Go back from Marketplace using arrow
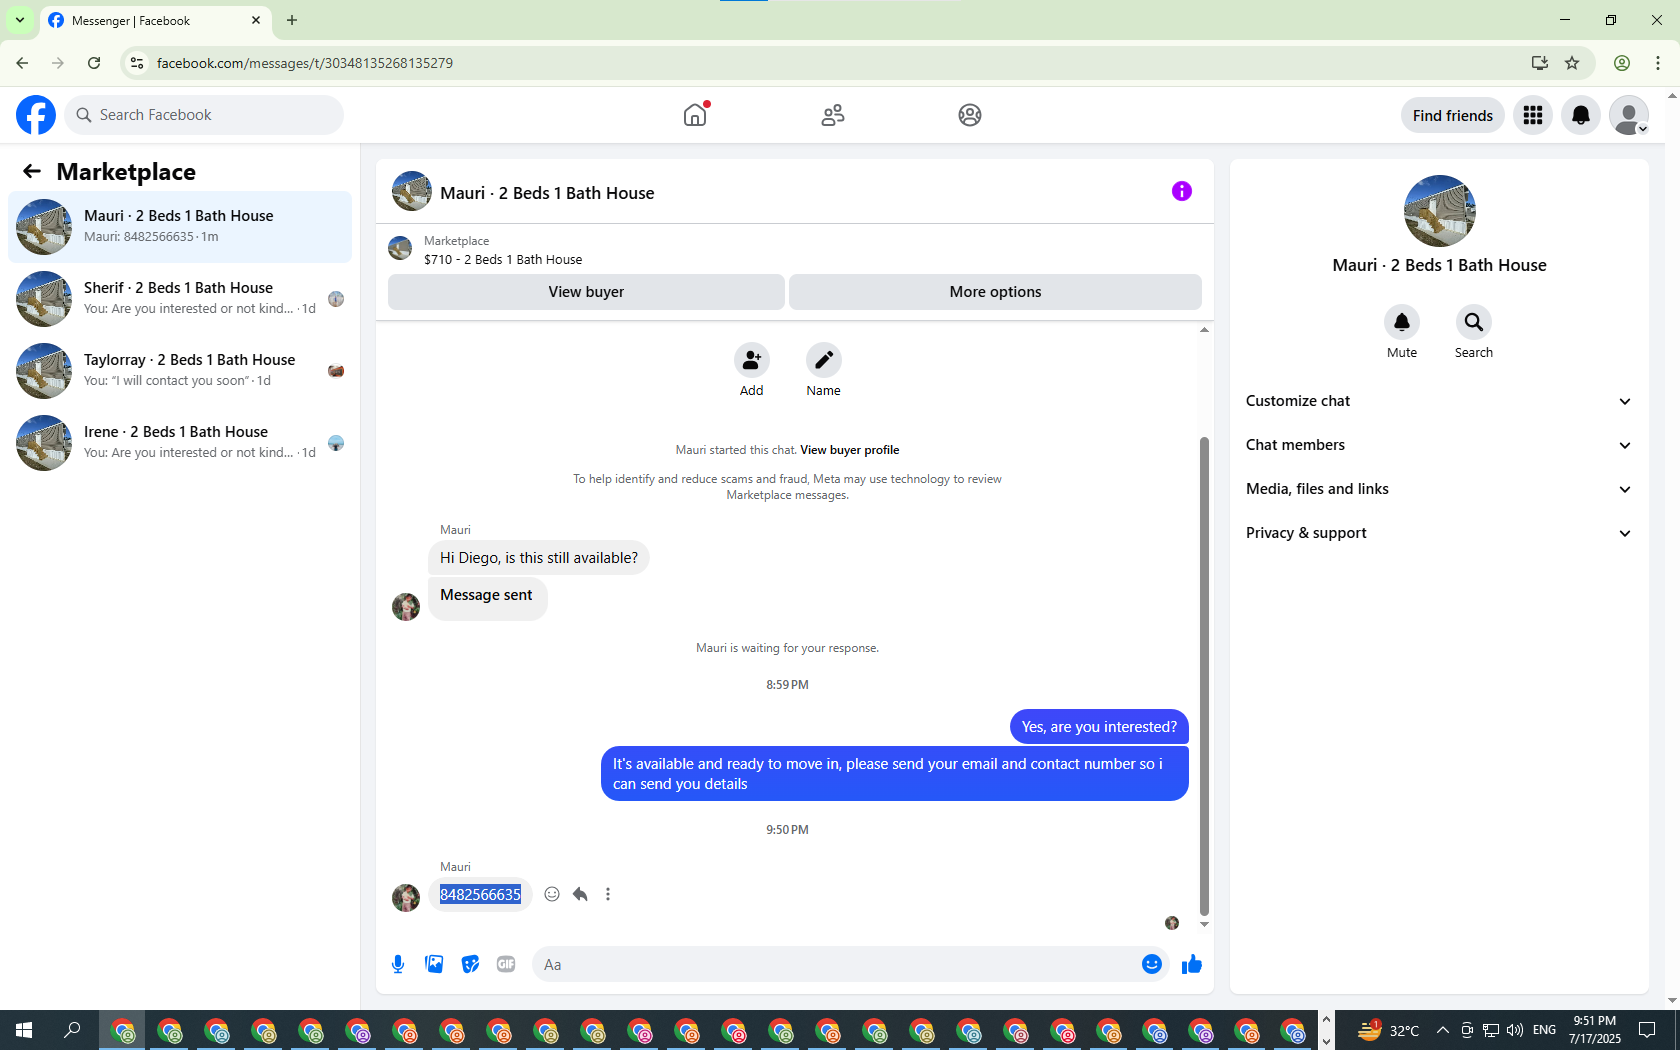This screenshot has width=1680, height=1050. pyautogui.click(x=32, y=171)
